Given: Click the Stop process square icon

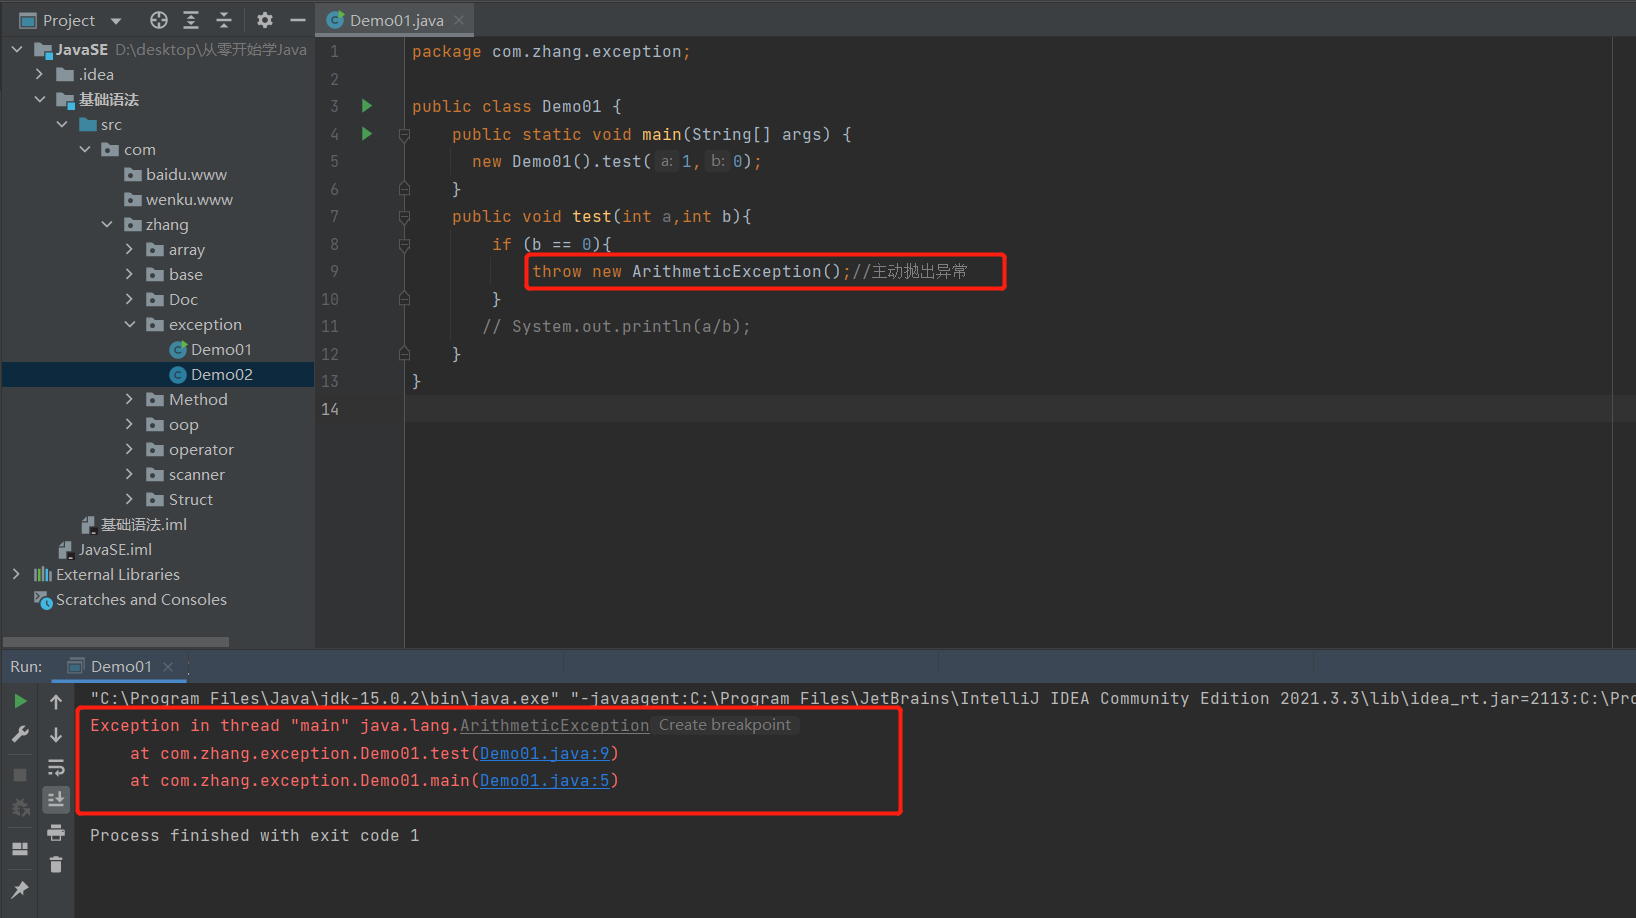Looking at the screenshot, I should pos(20,775).
